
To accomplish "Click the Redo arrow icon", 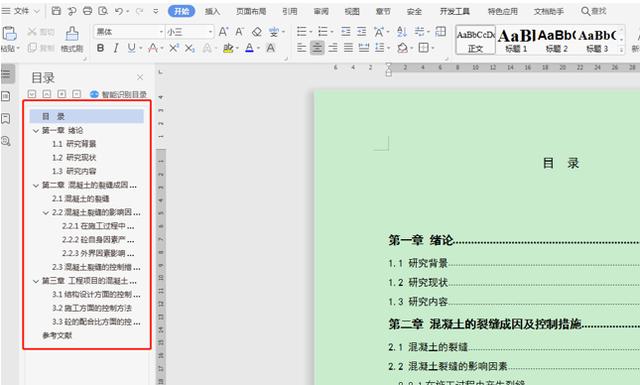I will click(139, 11).
